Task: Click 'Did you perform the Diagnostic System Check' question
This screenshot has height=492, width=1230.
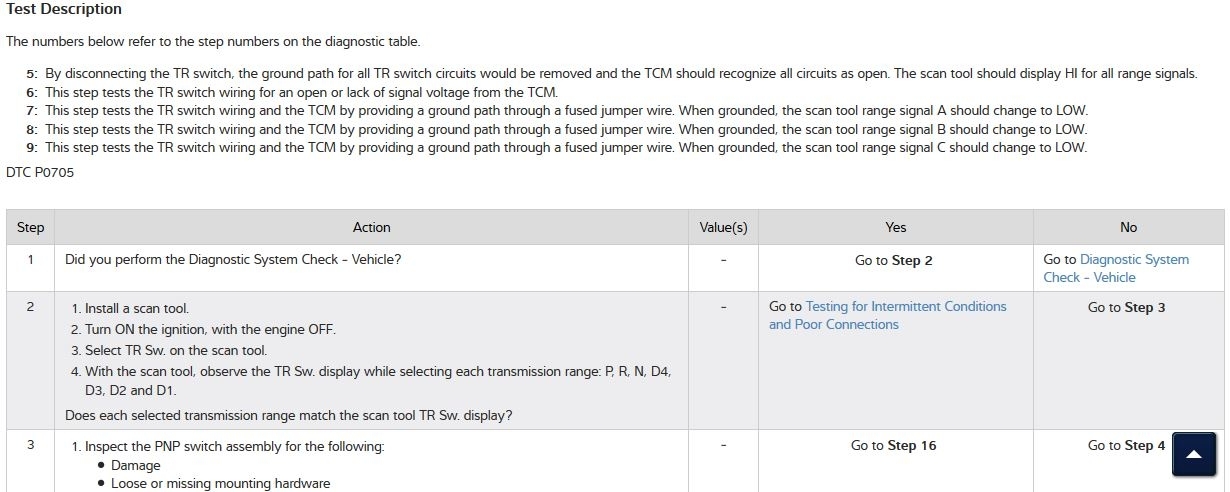Action: [x=233, y=260]
